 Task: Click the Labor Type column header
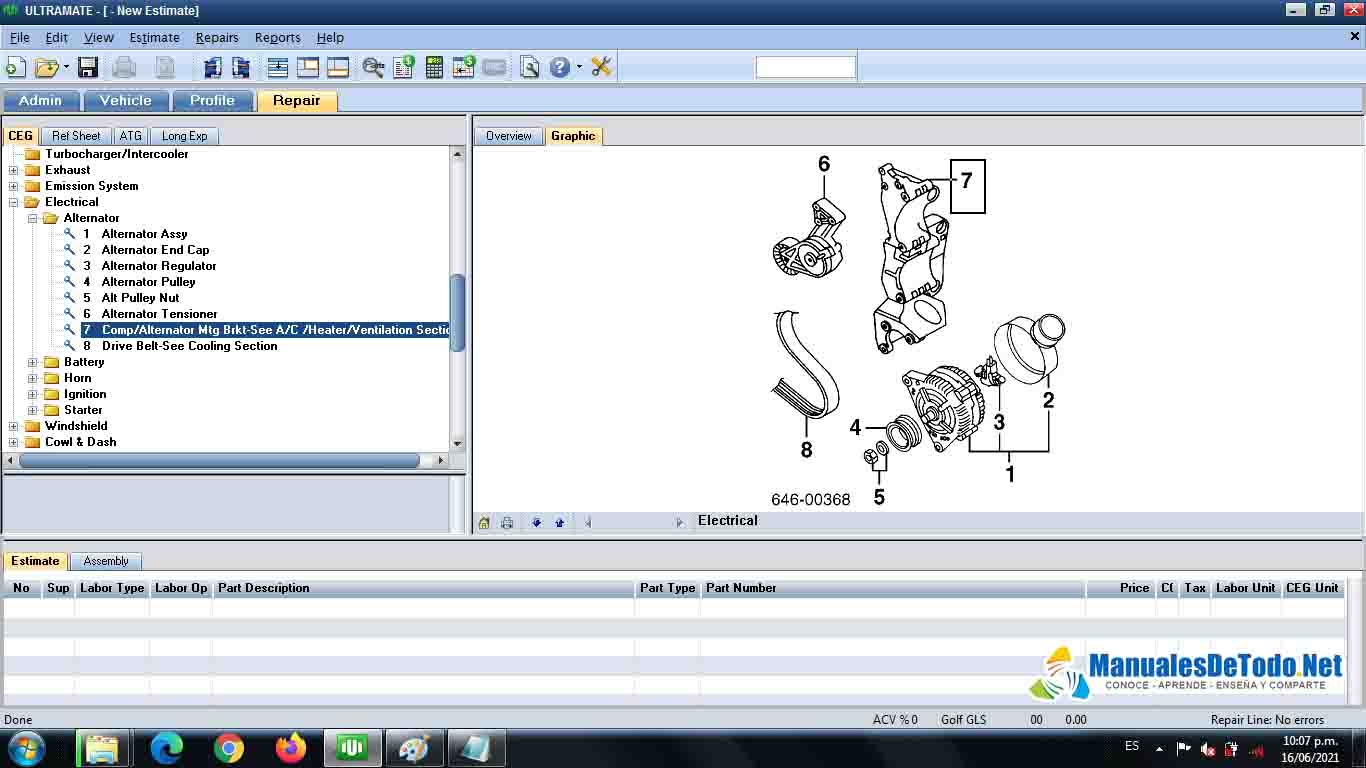[112, 588]
